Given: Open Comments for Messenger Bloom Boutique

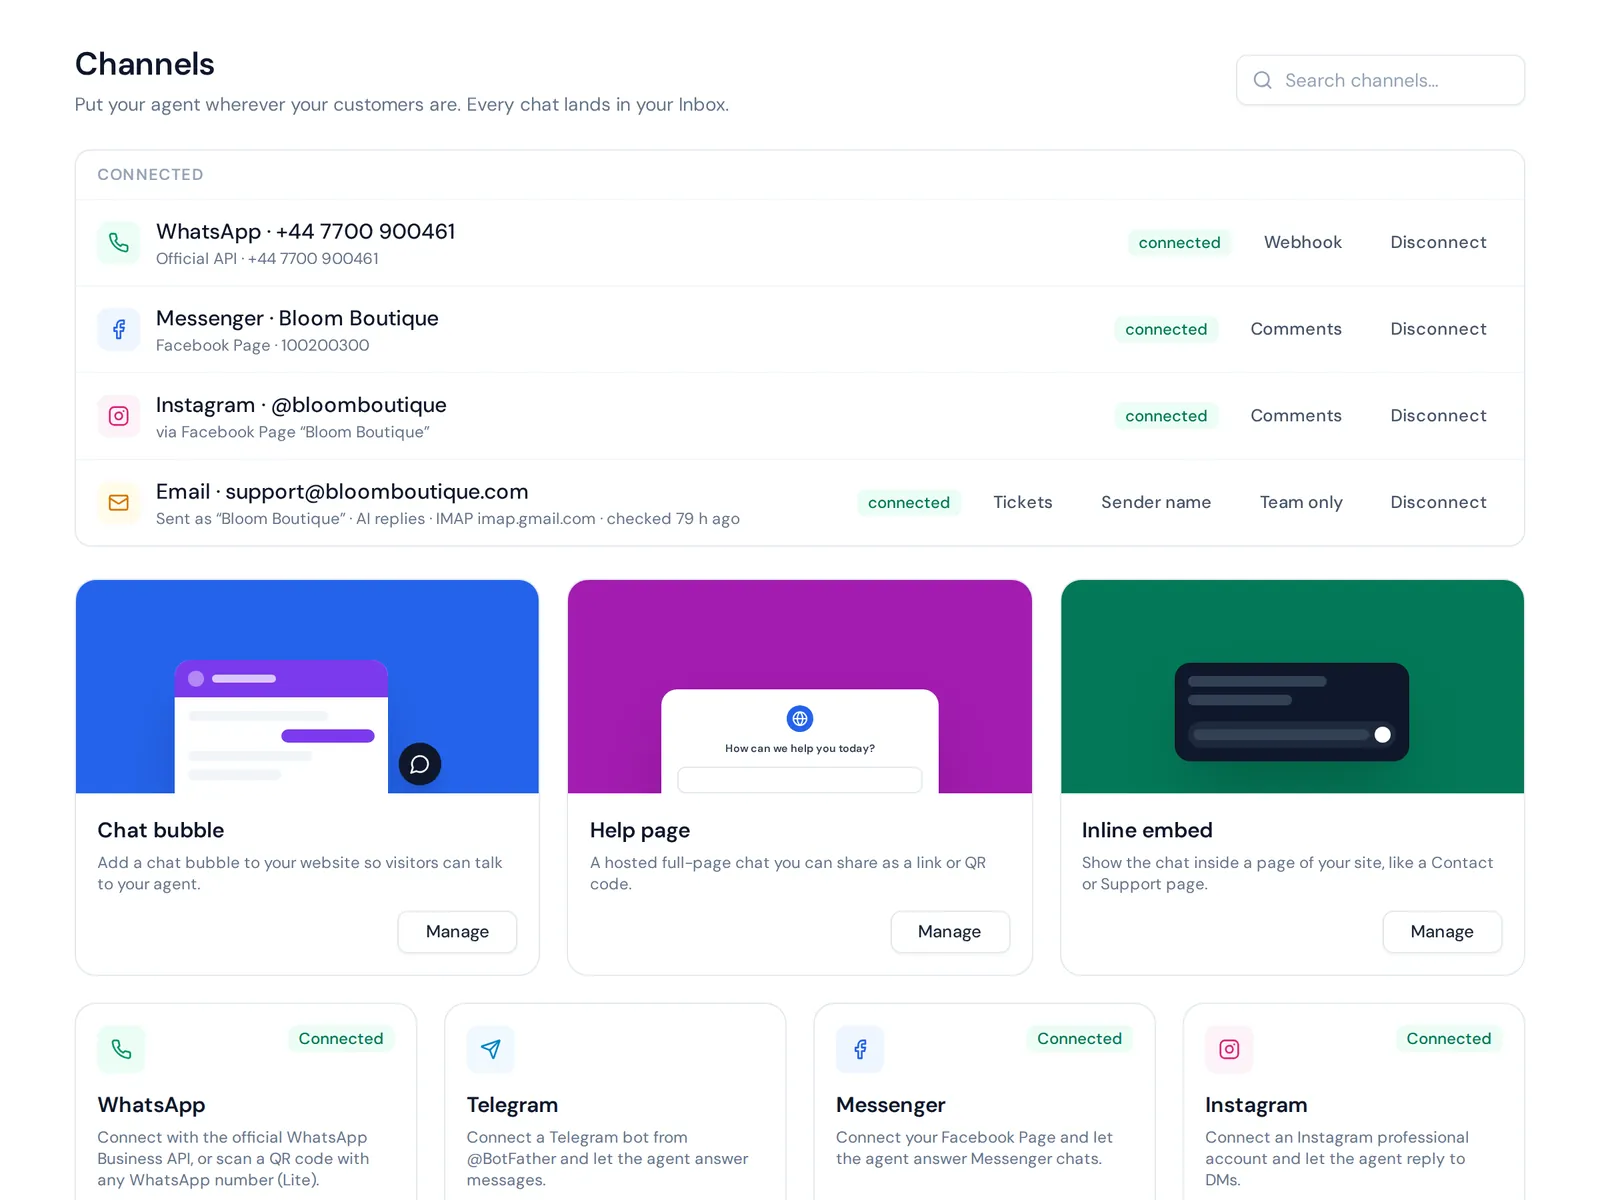Looking at the screenshot, I should tap(1296, 329).
